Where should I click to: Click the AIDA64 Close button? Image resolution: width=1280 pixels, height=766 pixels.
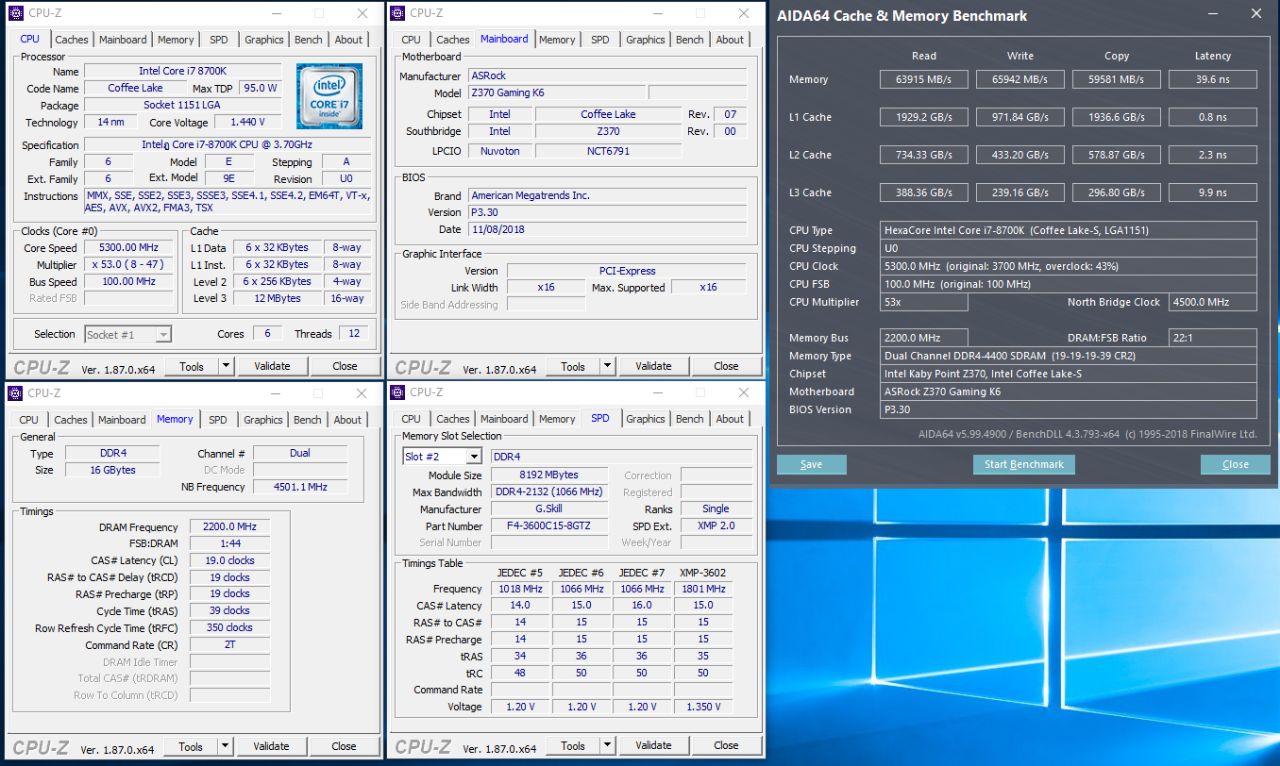click(x=1235, y=464)
